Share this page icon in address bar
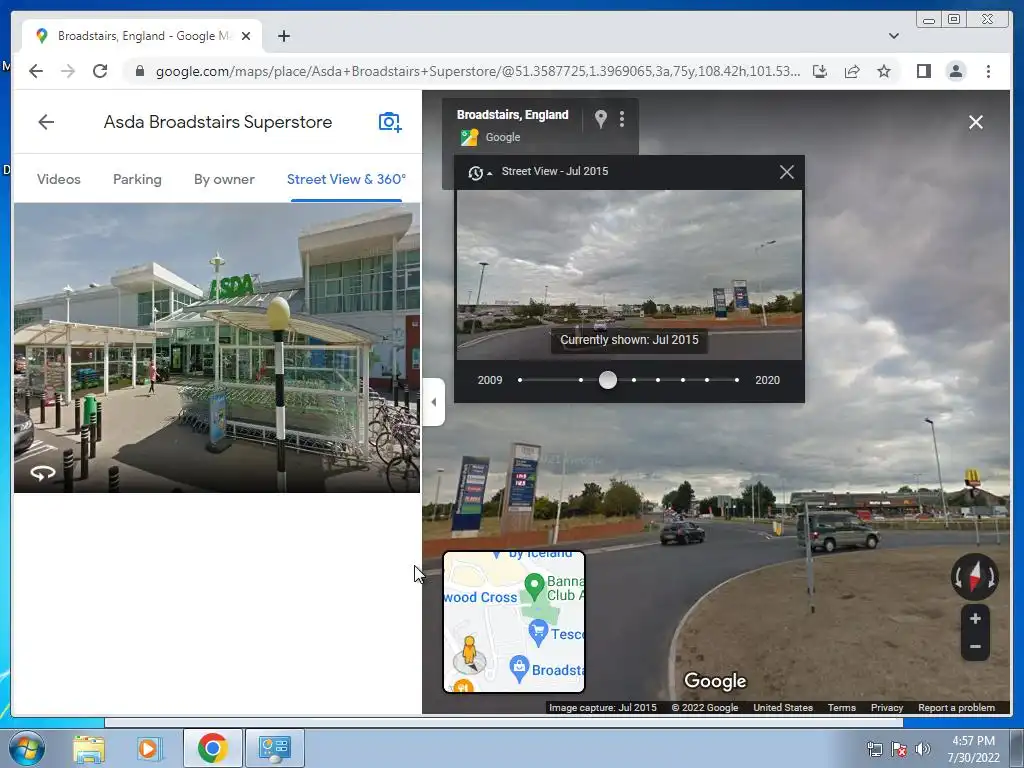Image resolution: width=1024 pixels, height=768 pixels. click(852, 71)
